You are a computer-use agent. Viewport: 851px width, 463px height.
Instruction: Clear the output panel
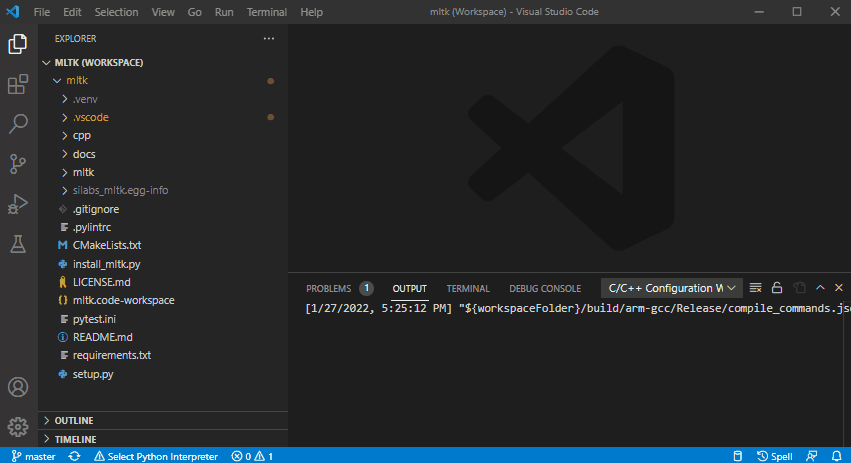click(x=756, y=288)
